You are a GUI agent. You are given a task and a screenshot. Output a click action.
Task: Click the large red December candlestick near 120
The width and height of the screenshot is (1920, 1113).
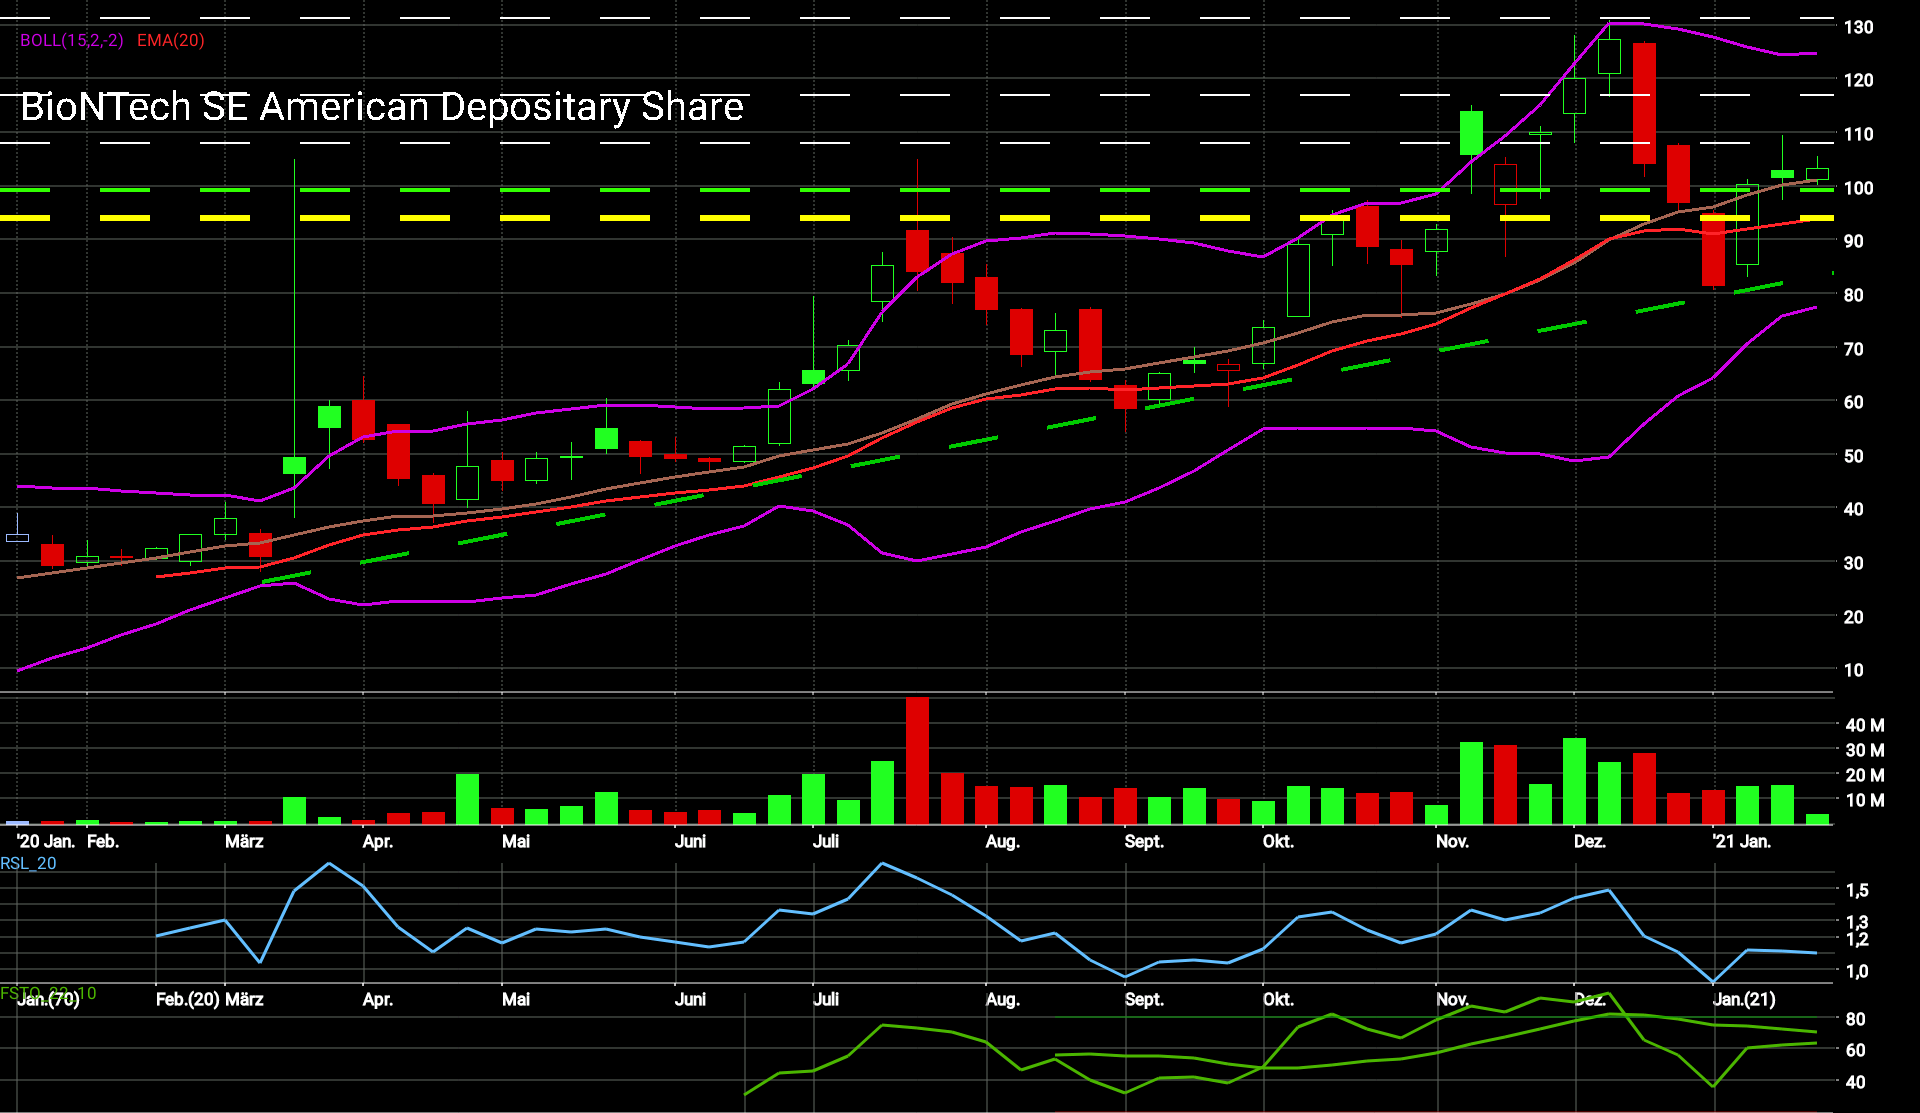[1644, 103]
